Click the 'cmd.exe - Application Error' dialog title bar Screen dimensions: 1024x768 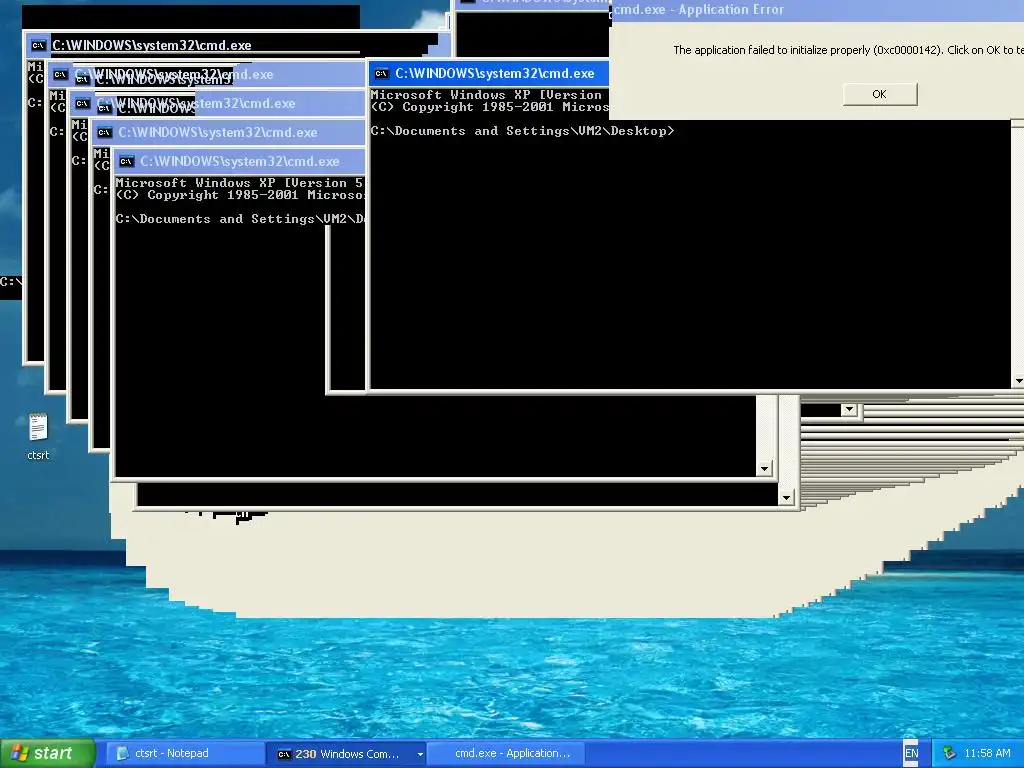817,10
